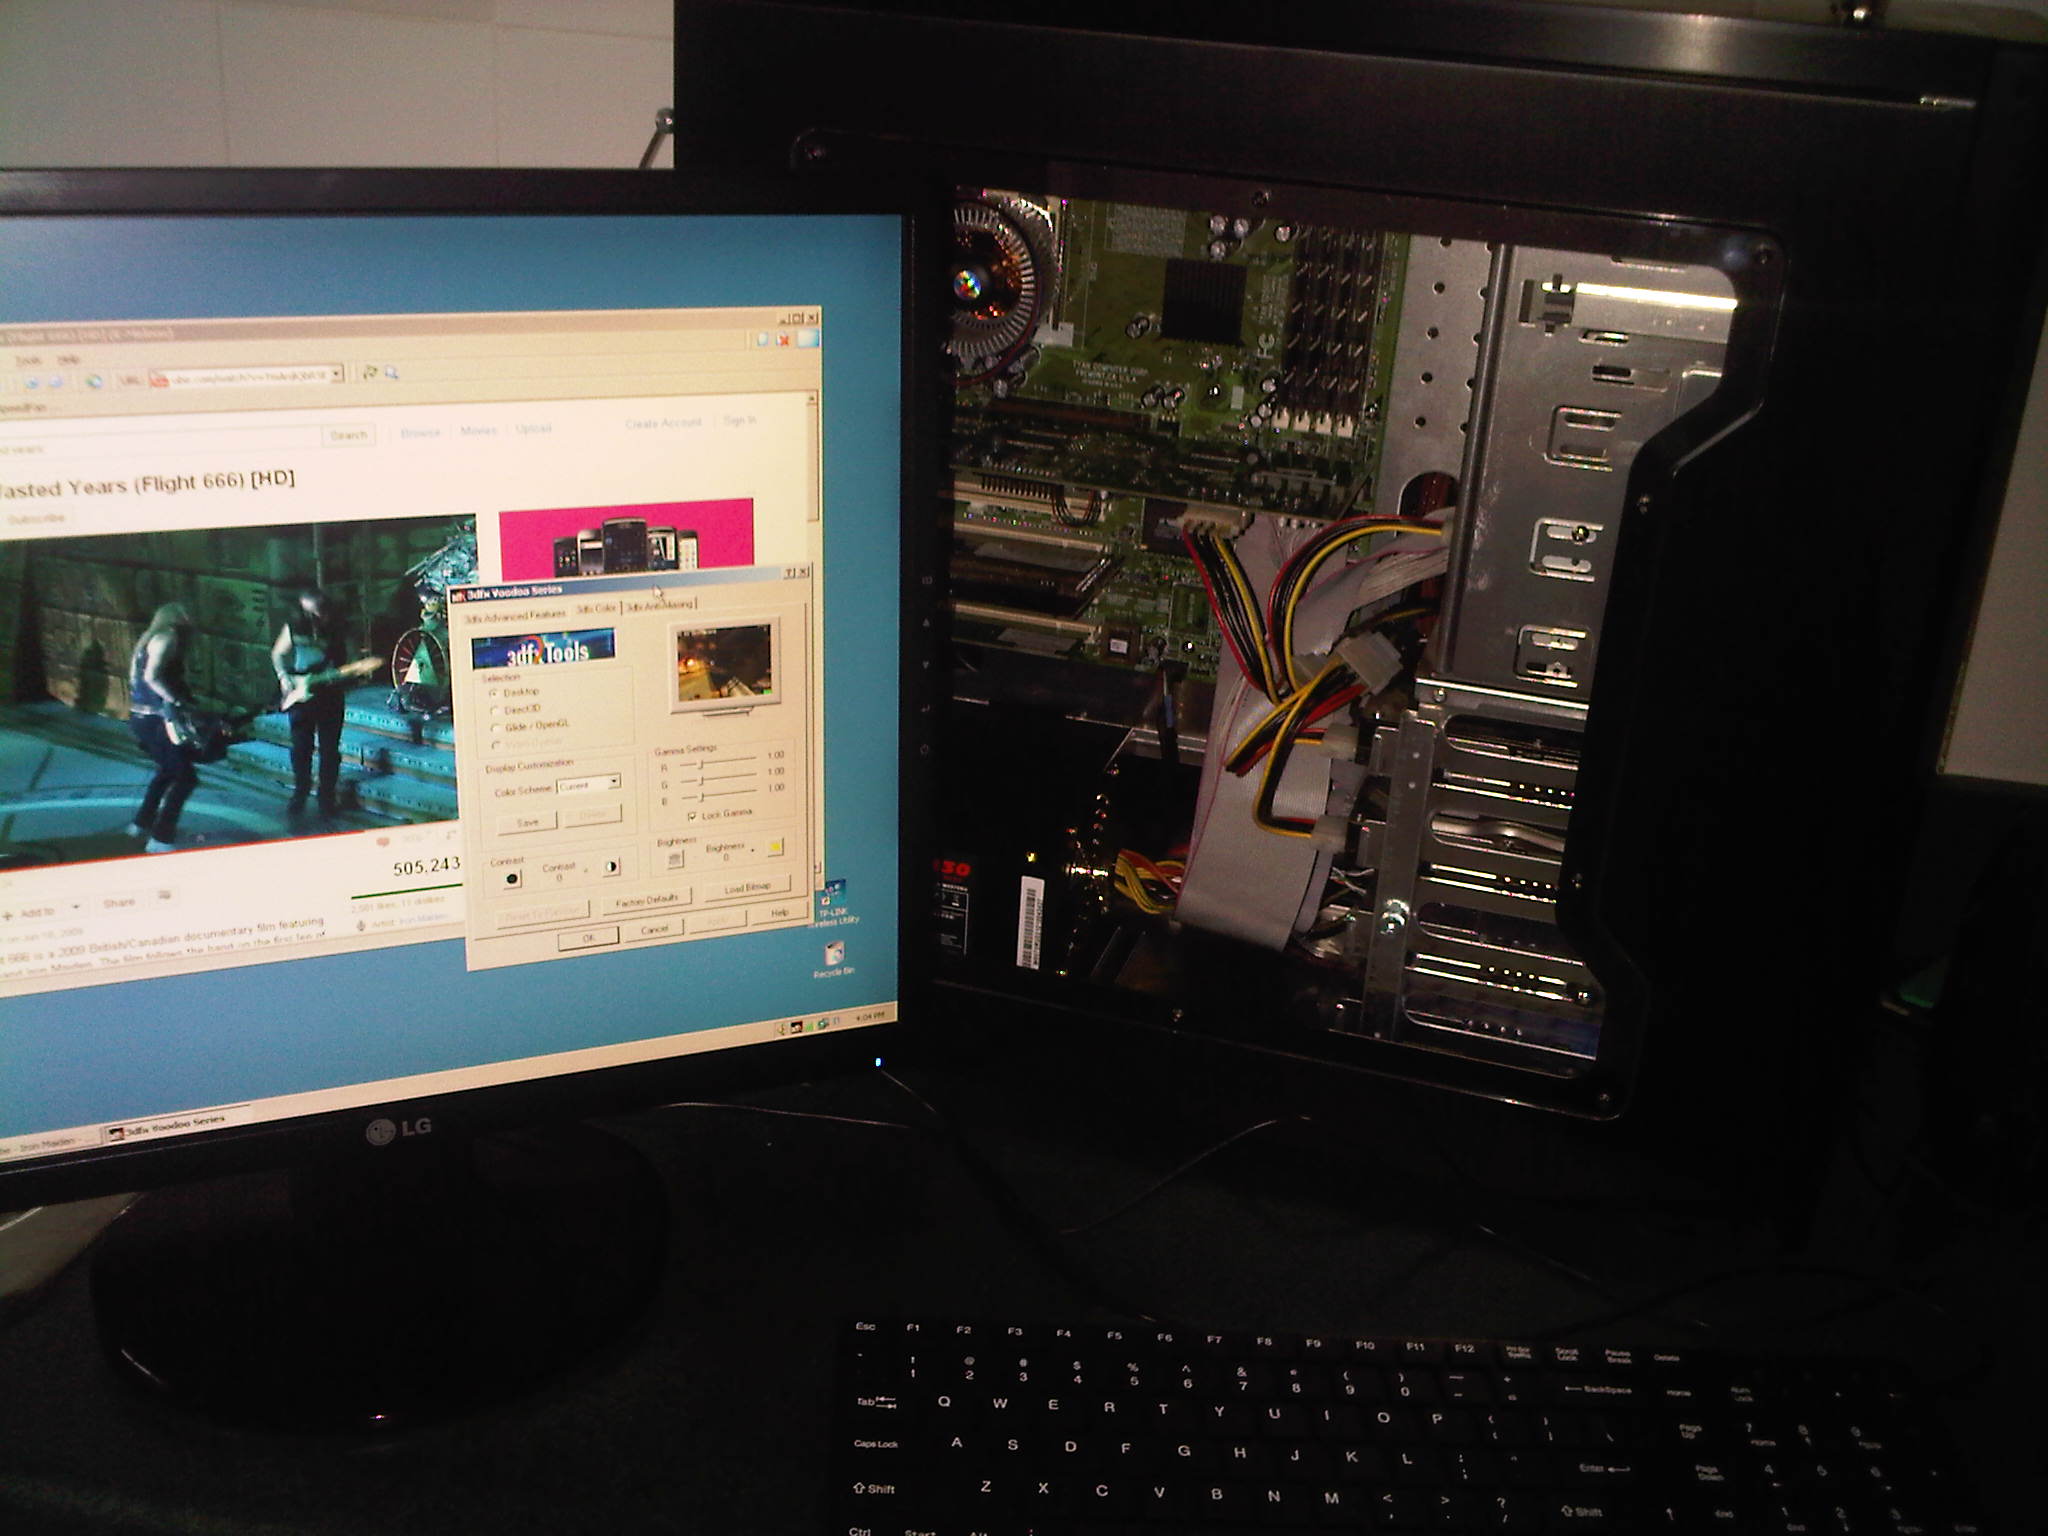Click the Factory Defaults button

pyautogui.click(x=646, y=900)
